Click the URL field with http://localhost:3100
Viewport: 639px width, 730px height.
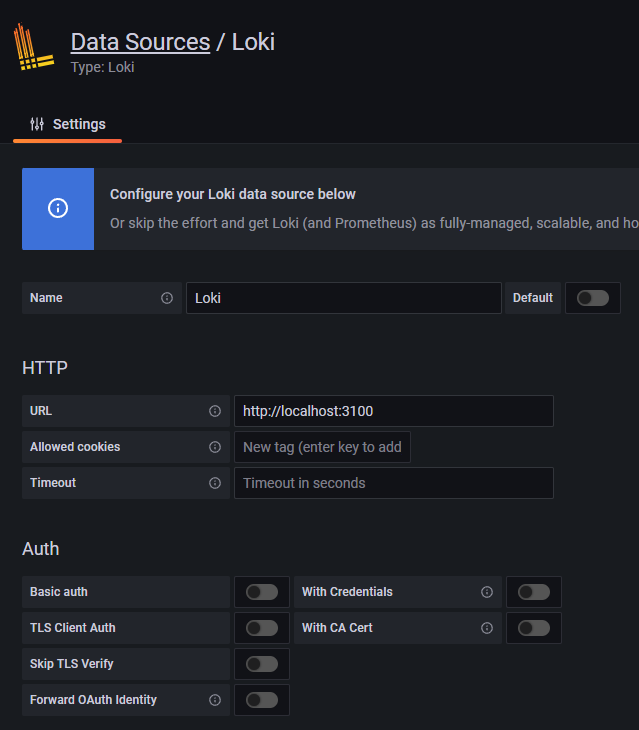point(394,411)
